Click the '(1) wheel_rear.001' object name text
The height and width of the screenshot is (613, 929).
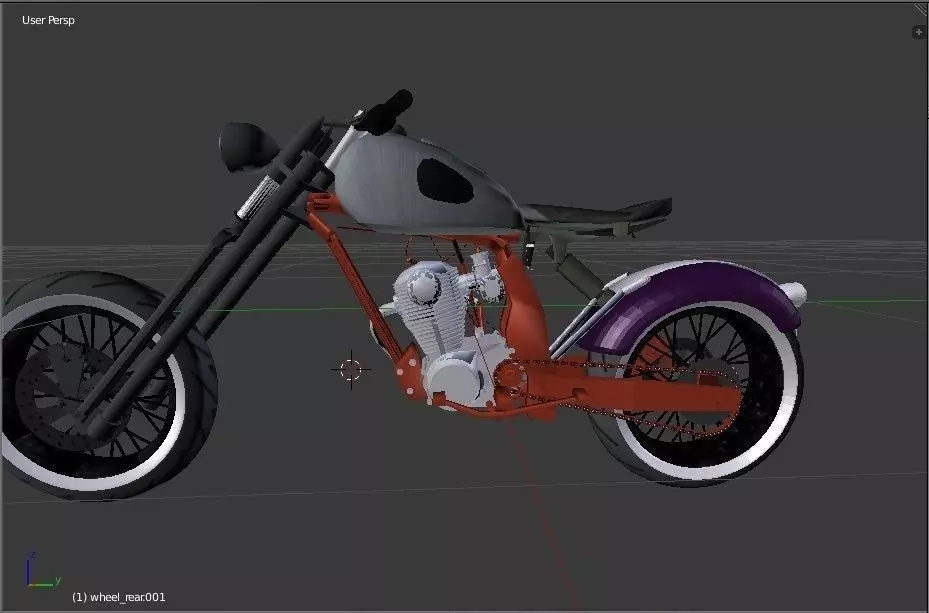point(118,597)
